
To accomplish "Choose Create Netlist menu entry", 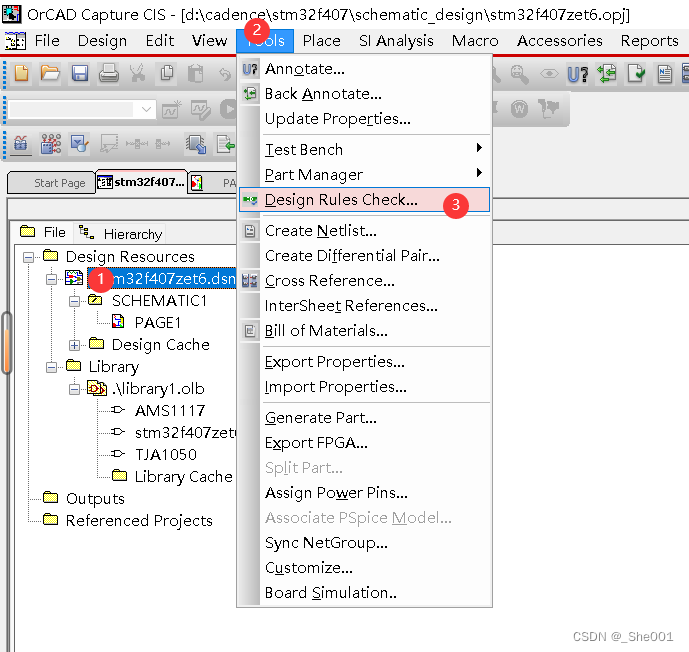I will coord(364,231).
